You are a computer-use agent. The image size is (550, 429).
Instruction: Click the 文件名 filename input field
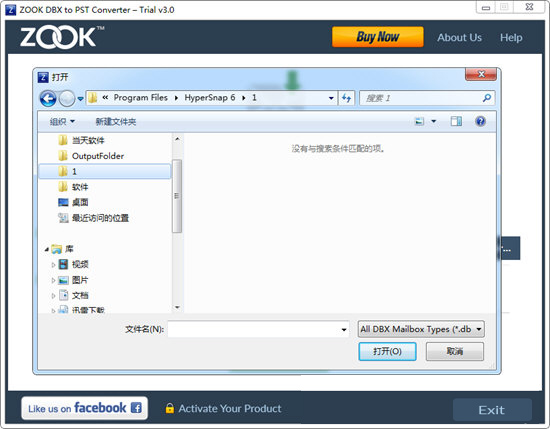point(258,329)
